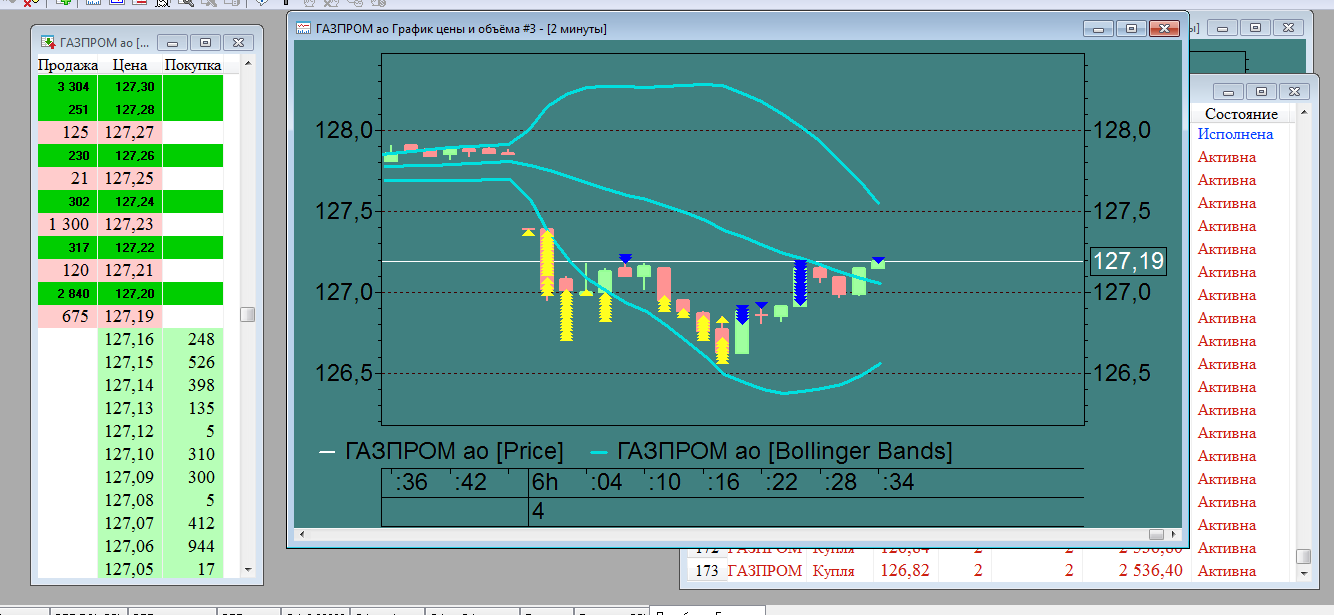Minimize the ГАЗПРОМ ао order book window
Viewport: 1334px width, 615px height.
[x=173, y=42]
